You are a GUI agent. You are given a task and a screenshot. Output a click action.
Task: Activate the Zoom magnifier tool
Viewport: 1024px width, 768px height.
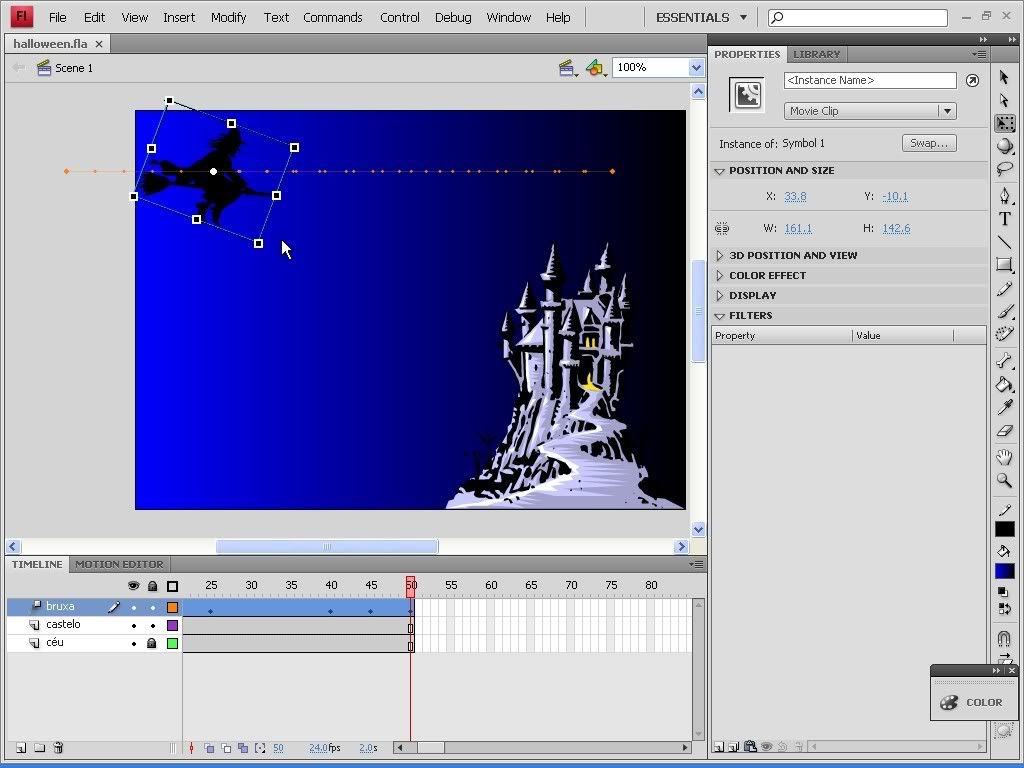[x=1004, y=481]
